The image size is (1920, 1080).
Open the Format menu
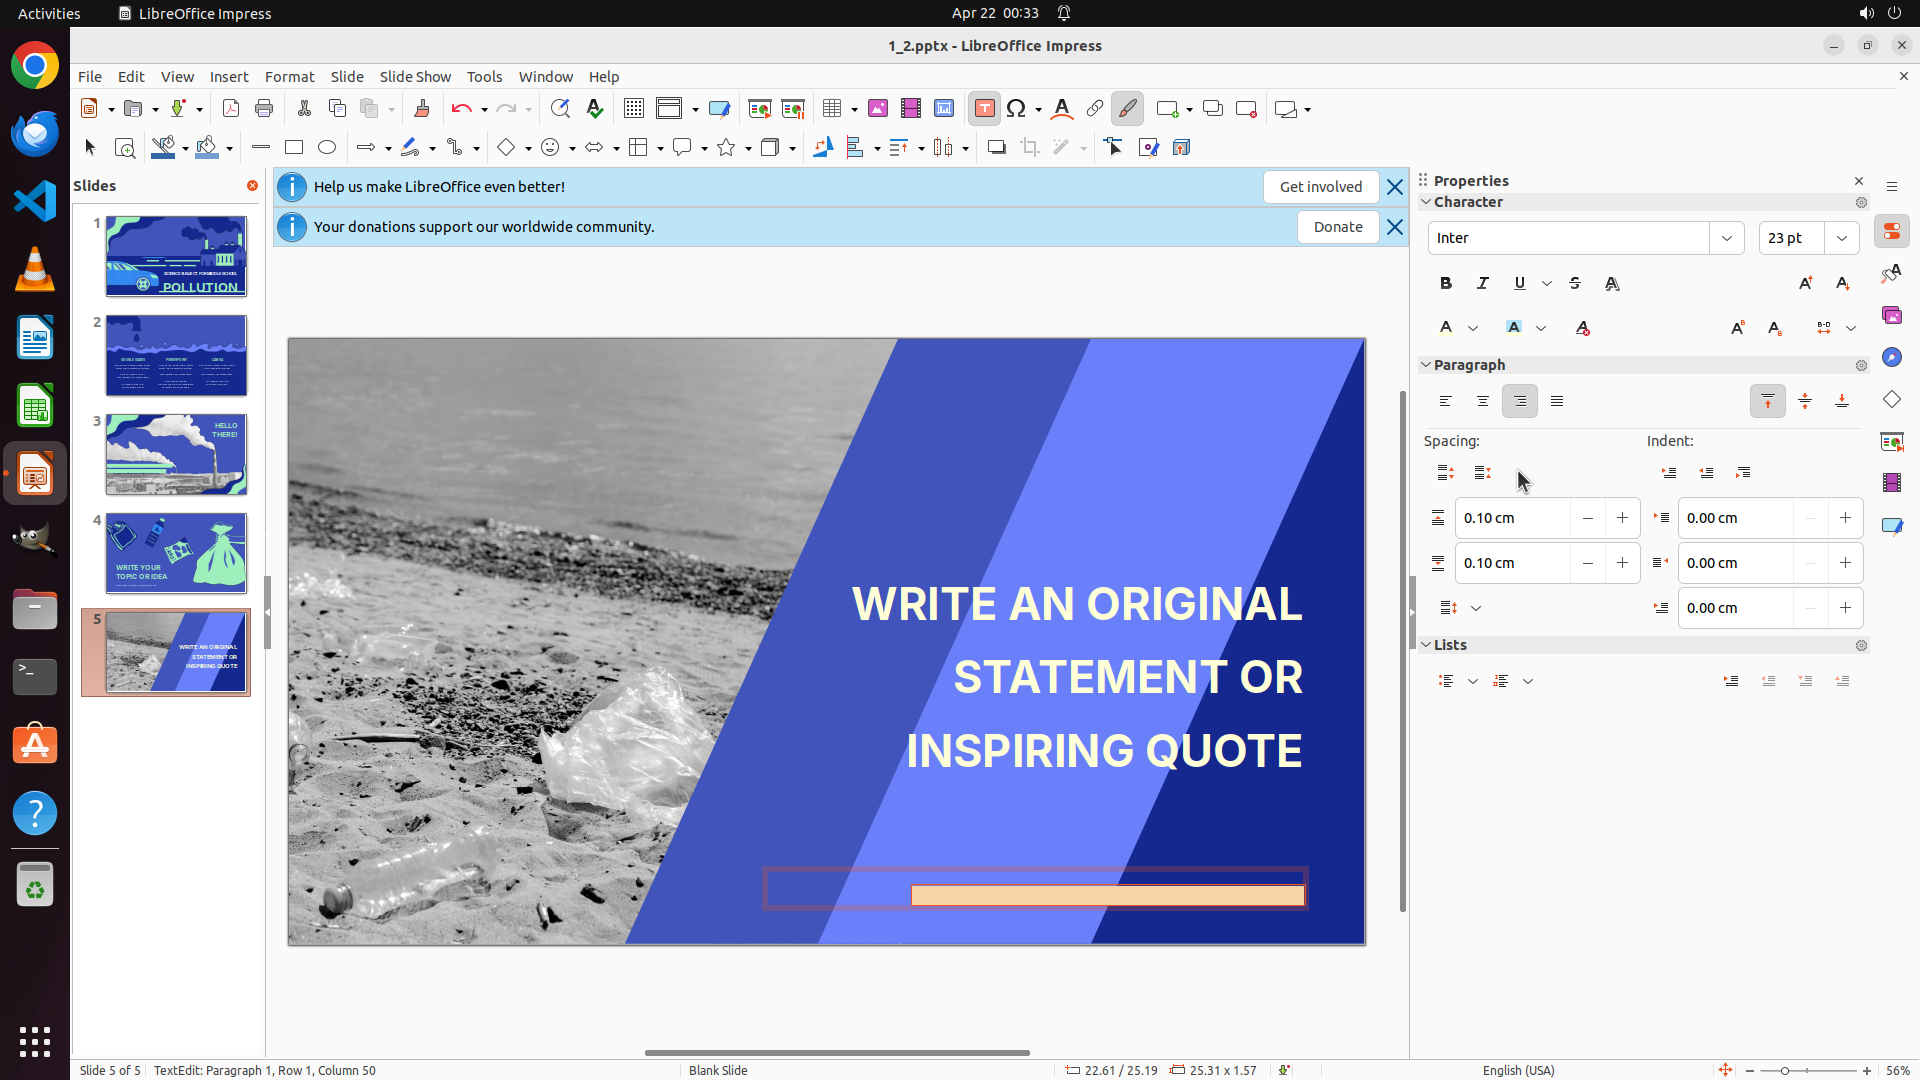(x=289, y=77)
